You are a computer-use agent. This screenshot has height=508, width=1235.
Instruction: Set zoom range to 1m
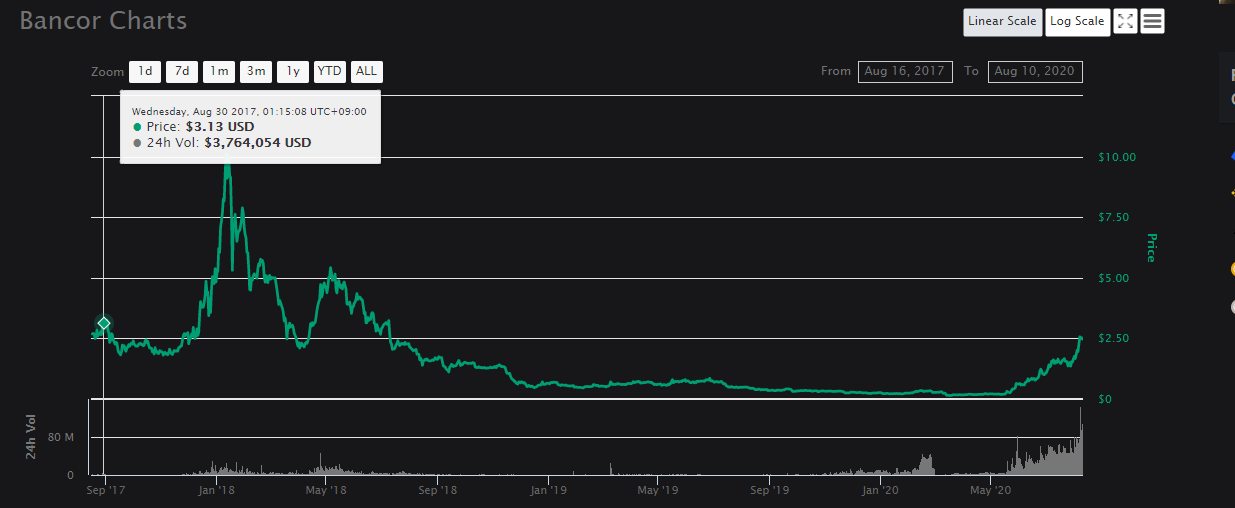click(219, 71)
